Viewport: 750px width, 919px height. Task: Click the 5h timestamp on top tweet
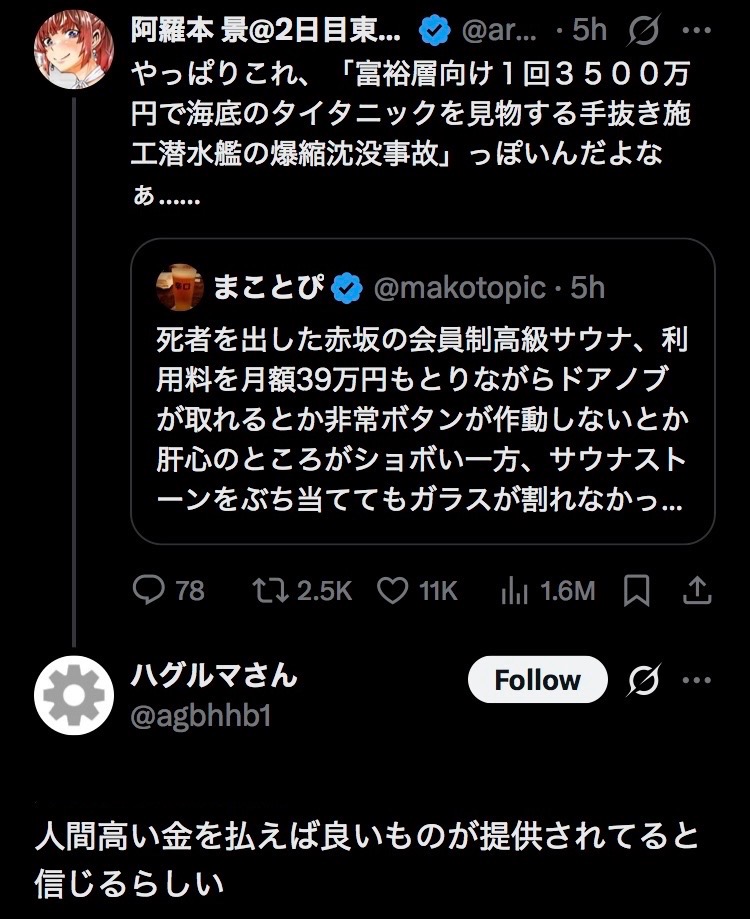pyautogui.click(x=589, y=31)
